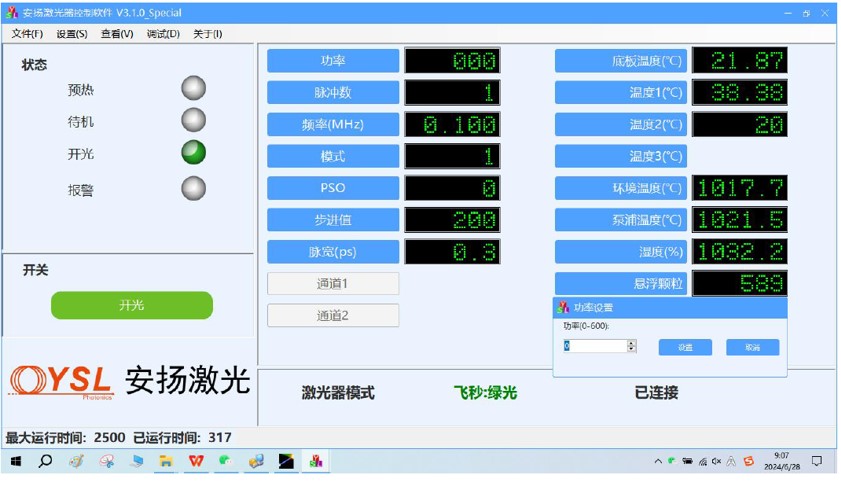This screenshot has width=841, height=481.
Task: Click the 脉宽(ps) parameter button
Action: click(333, 251)
